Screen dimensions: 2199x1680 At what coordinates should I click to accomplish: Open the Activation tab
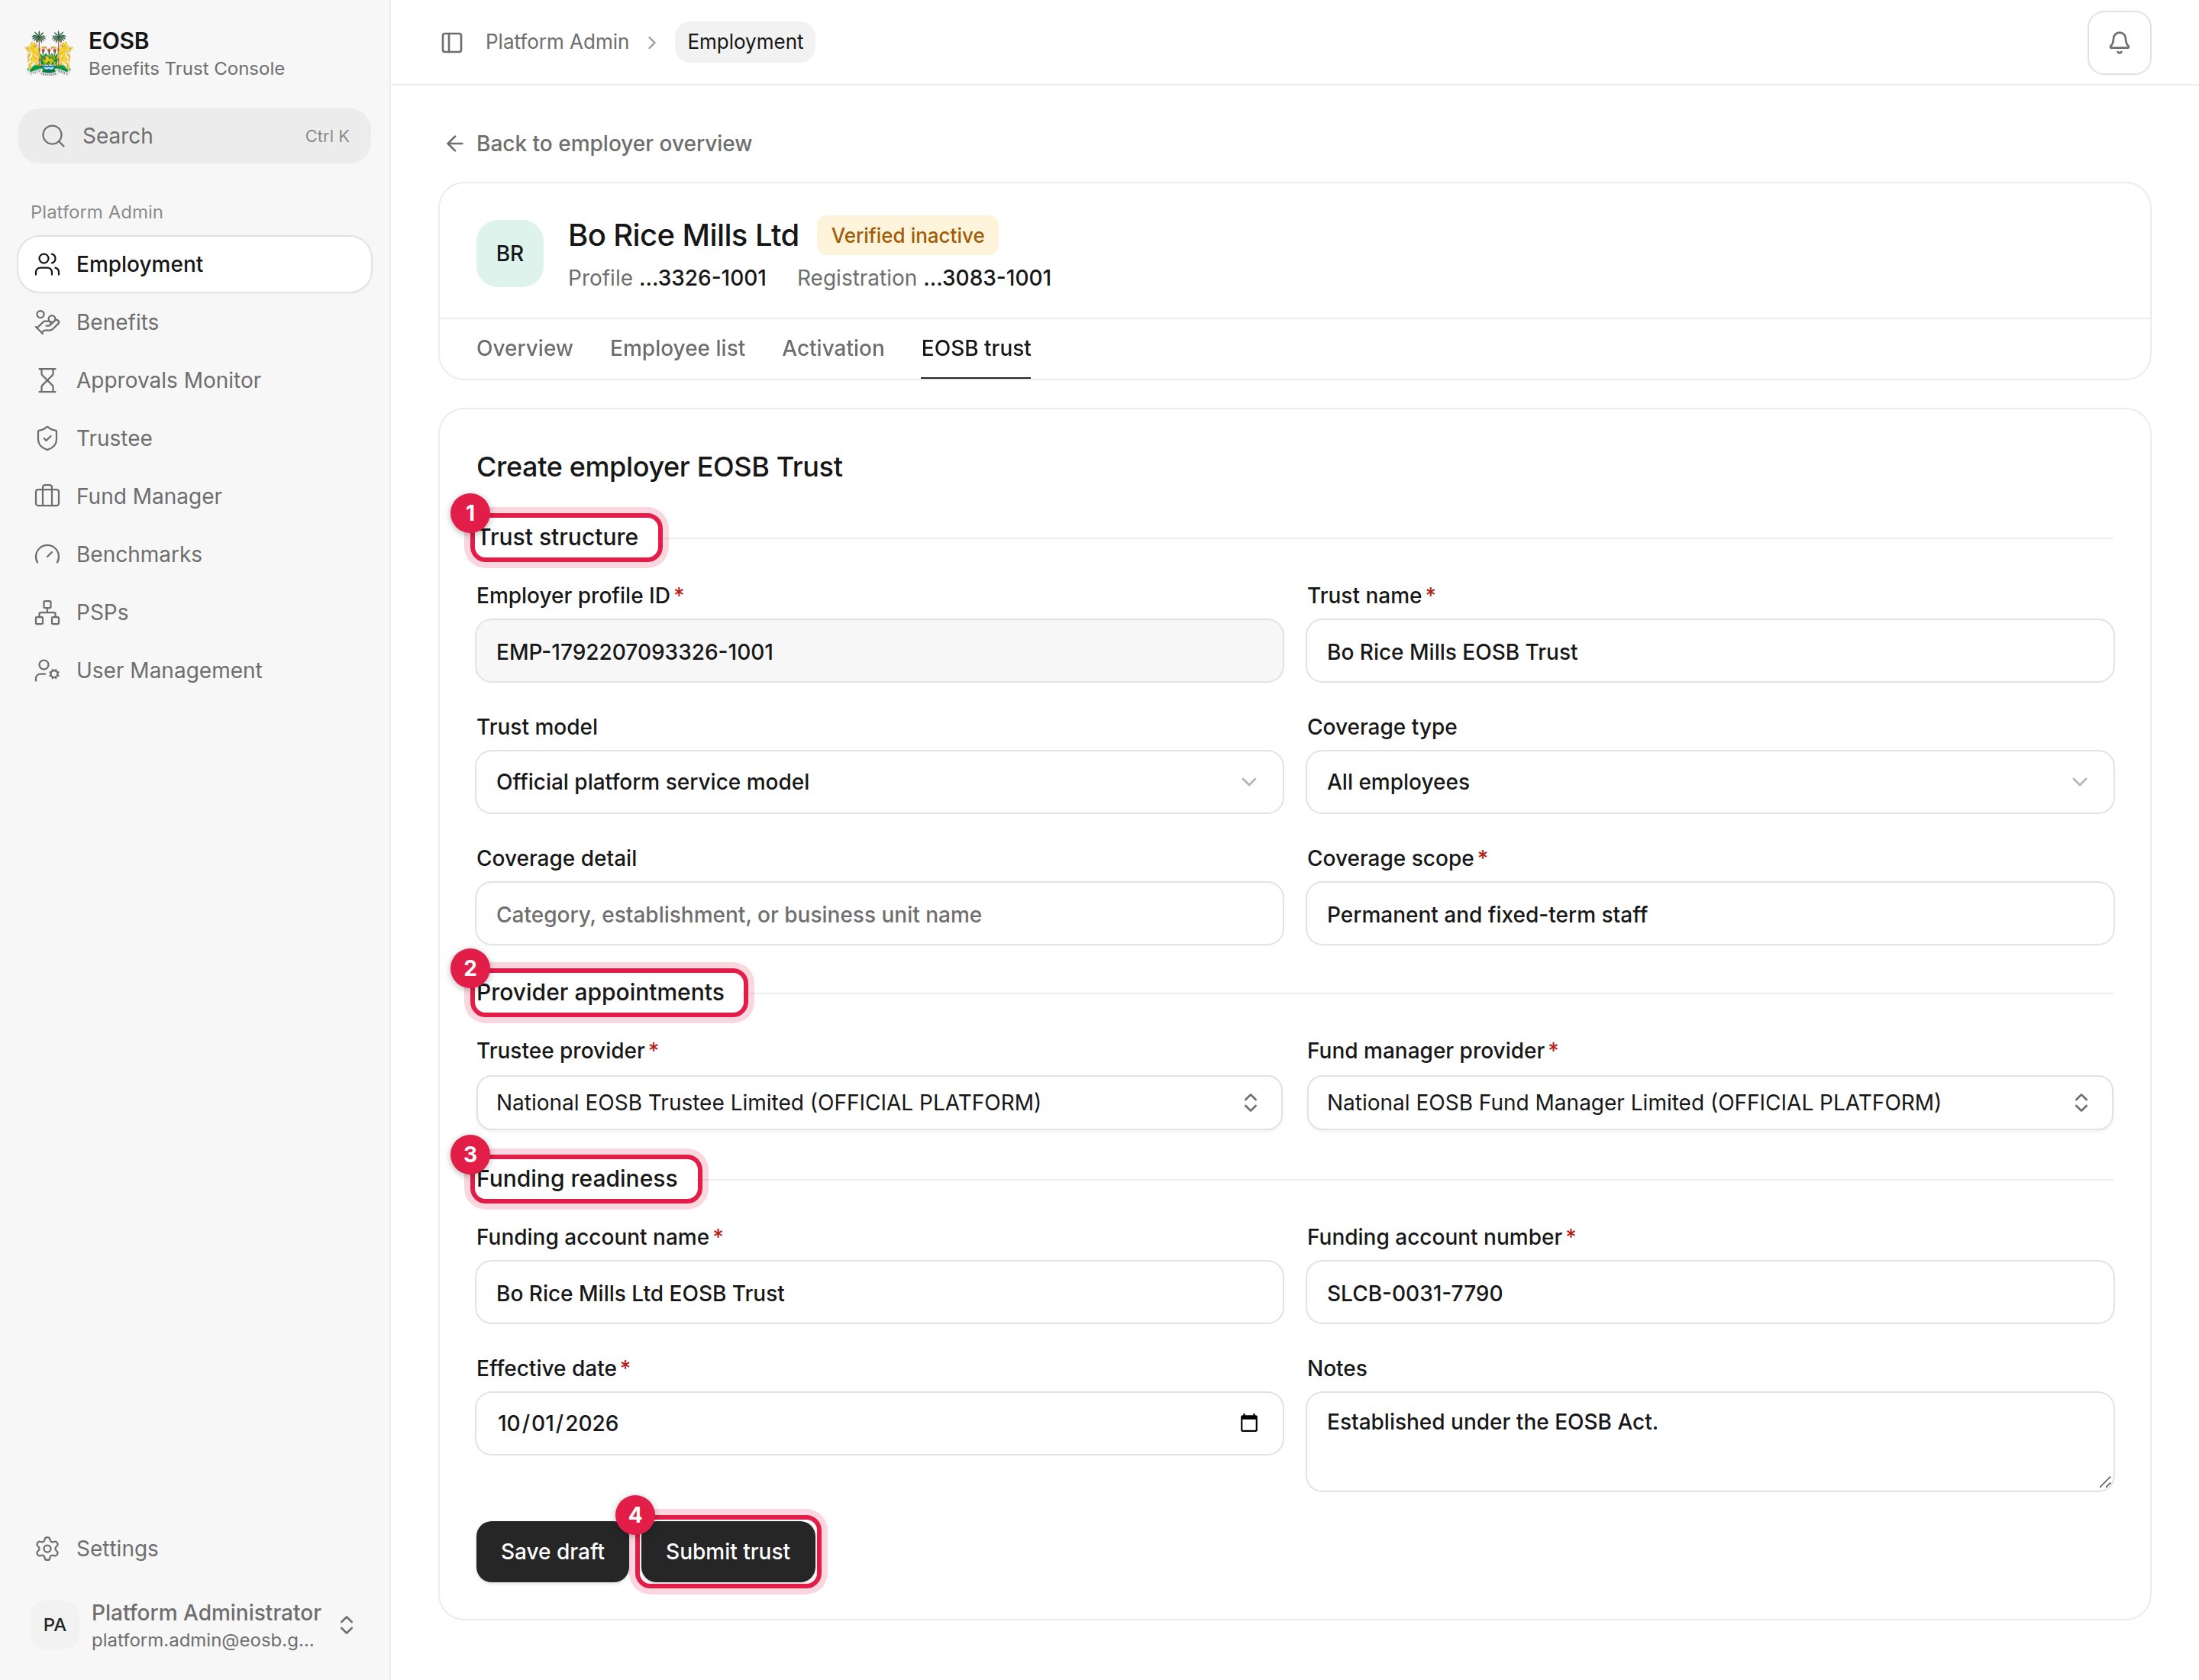(833, 348)
